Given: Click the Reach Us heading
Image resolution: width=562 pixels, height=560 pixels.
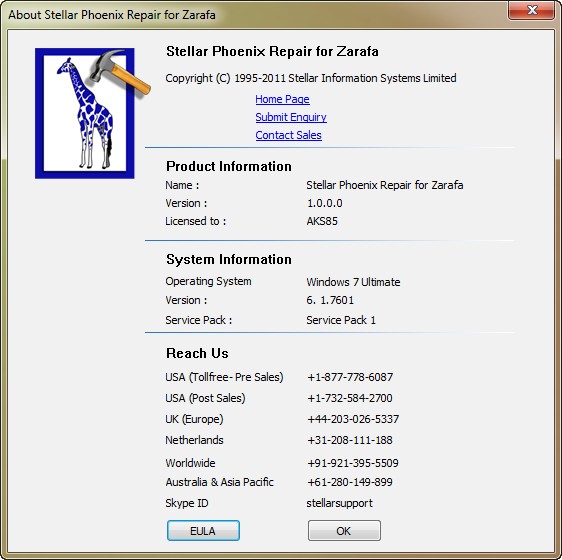Looking at the screenshot, I should pos(197,353).
